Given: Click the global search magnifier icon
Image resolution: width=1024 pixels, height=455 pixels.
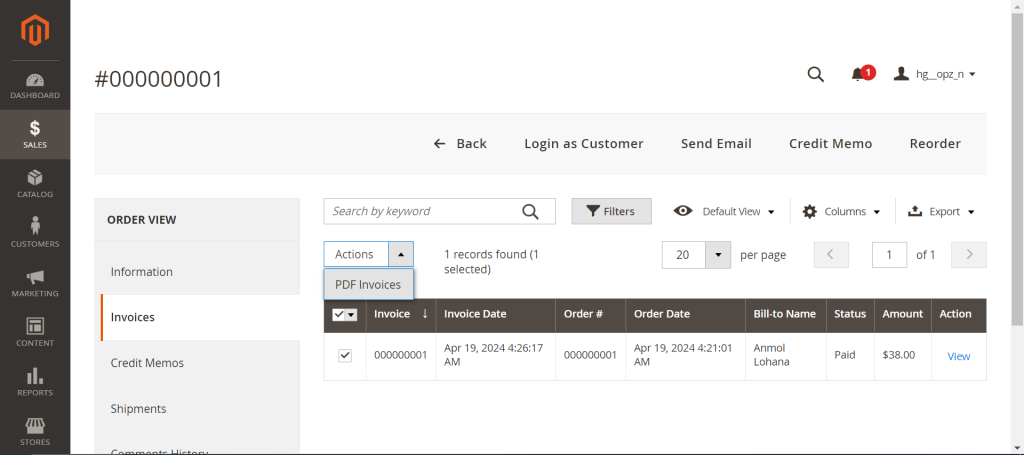Looking at the screenshot, I should pos(815,74).
